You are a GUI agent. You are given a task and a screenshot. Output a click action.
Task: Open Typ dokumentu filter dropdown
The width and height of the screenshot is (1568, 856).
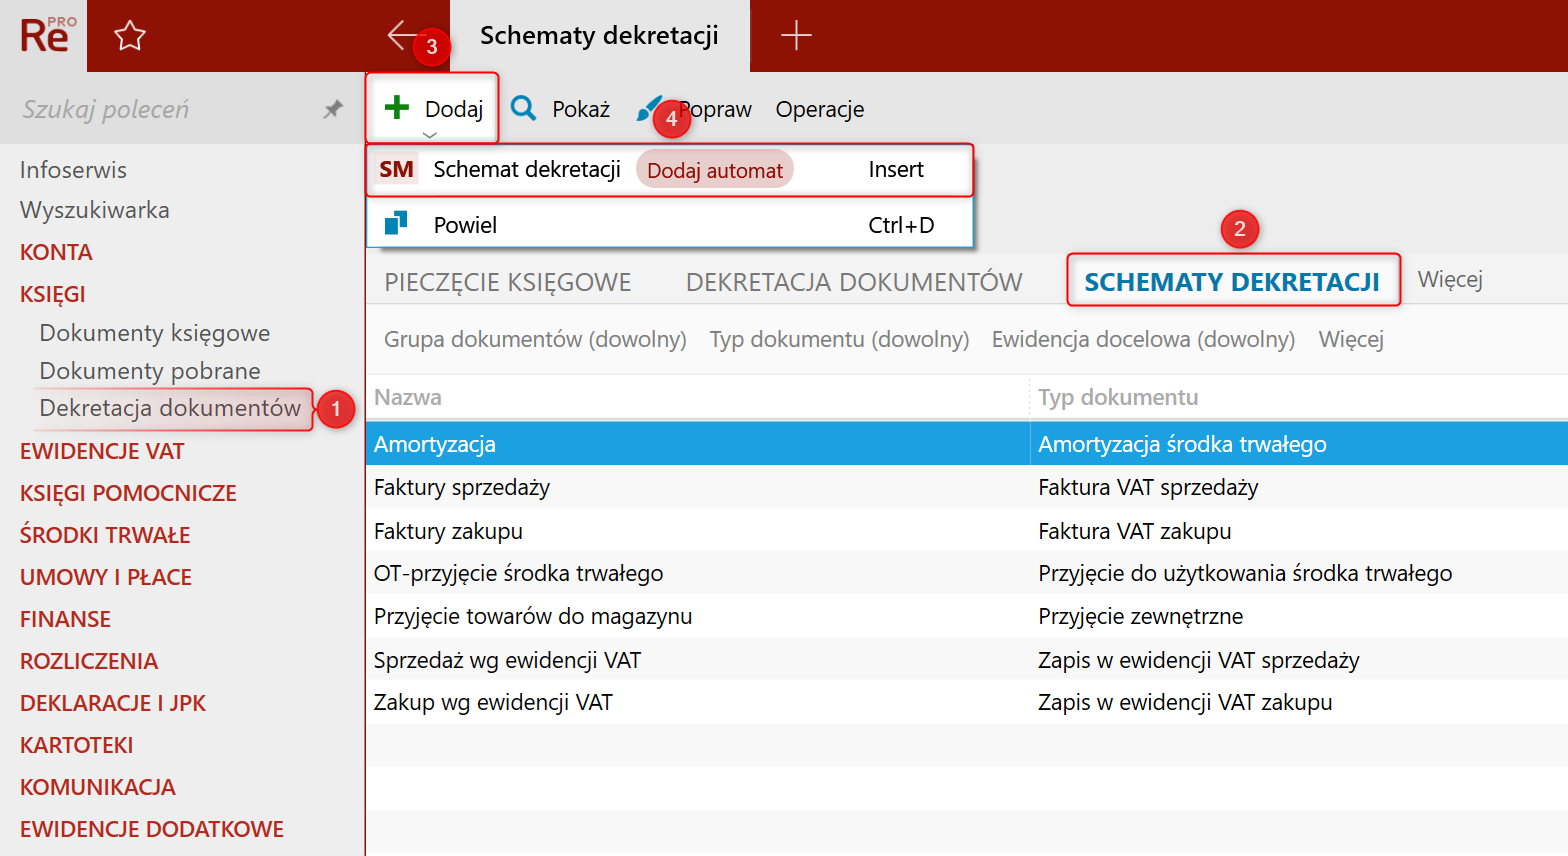point(839,340)
